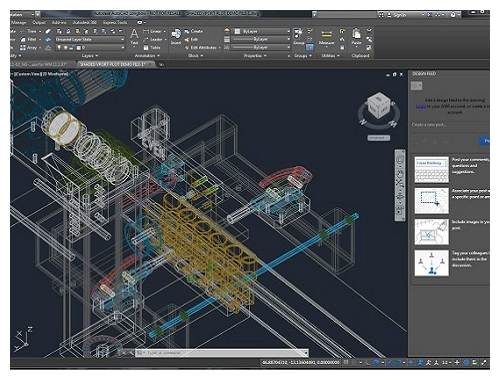500x380 pixels.
Task: Click the Erase tool icon
Action: 48,31
